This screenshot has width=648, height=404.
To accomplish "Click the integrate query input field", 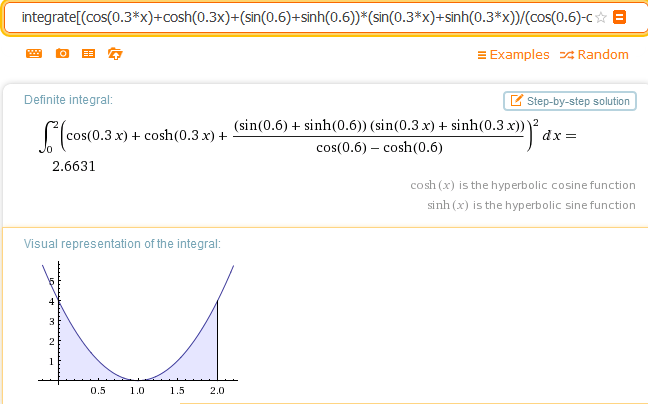I will tap(300, 17).
